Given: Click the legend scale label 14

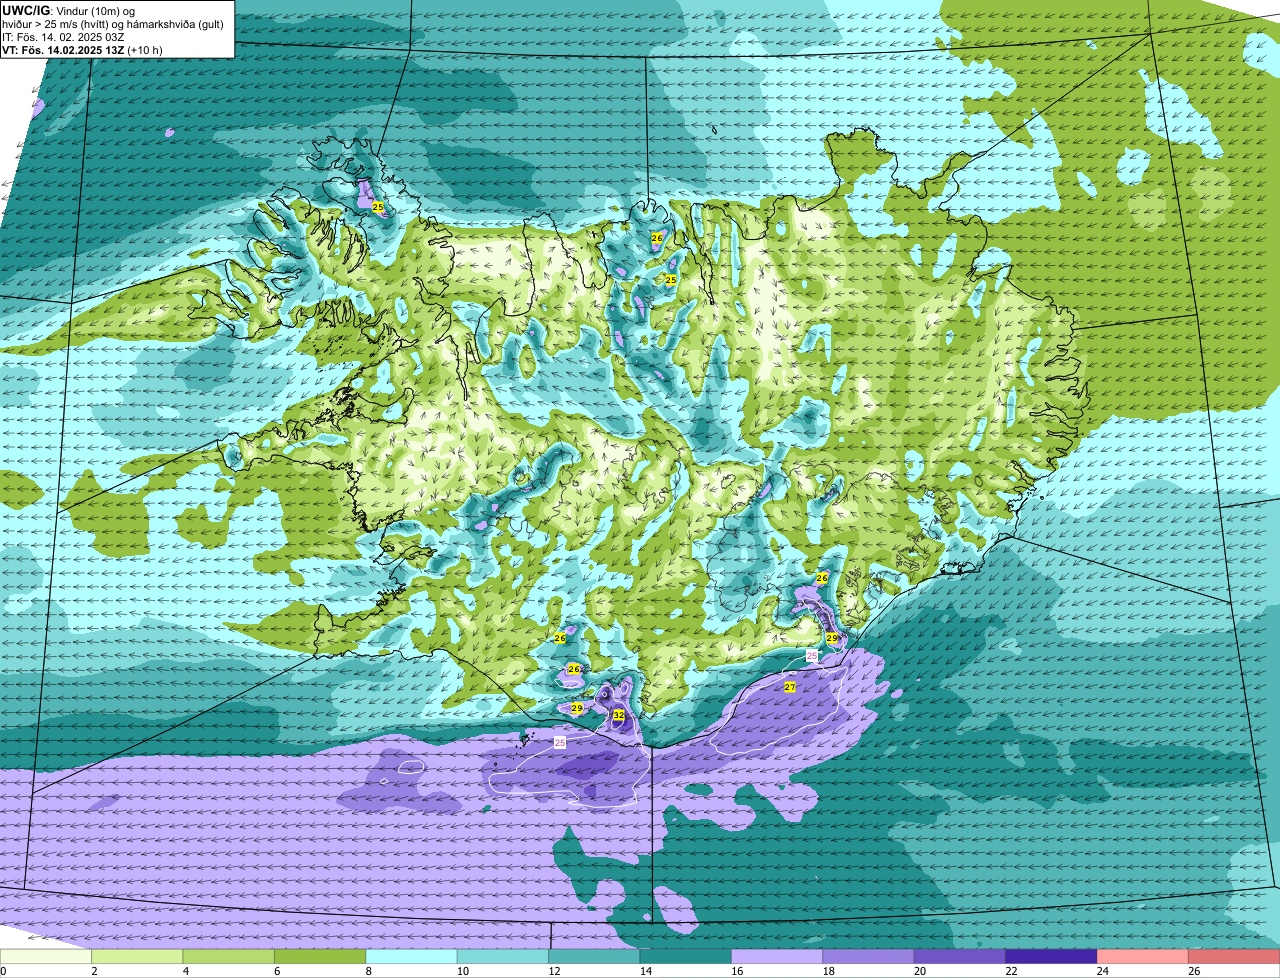Looking at the screenshot, I should (x=644, y=971).
